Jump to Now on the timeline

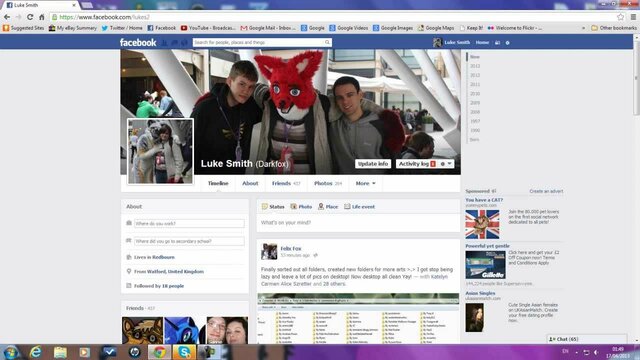[474, 57]
